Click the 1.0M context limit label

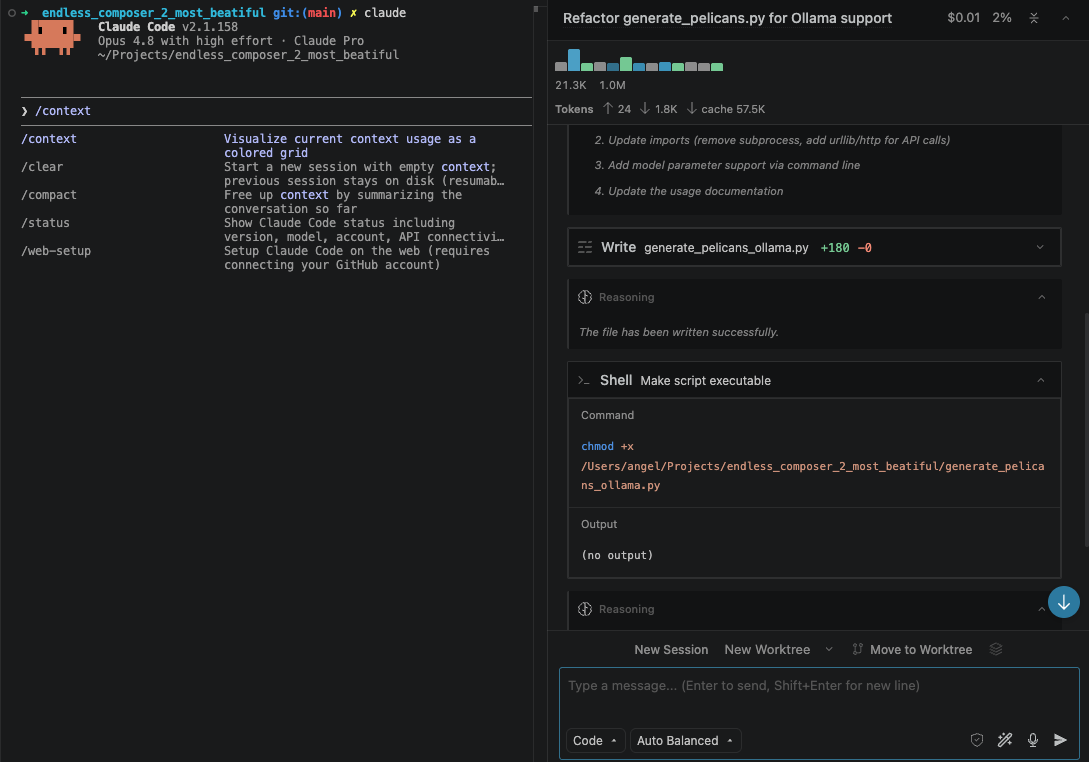pyautogui.click(x=613, y=85)
